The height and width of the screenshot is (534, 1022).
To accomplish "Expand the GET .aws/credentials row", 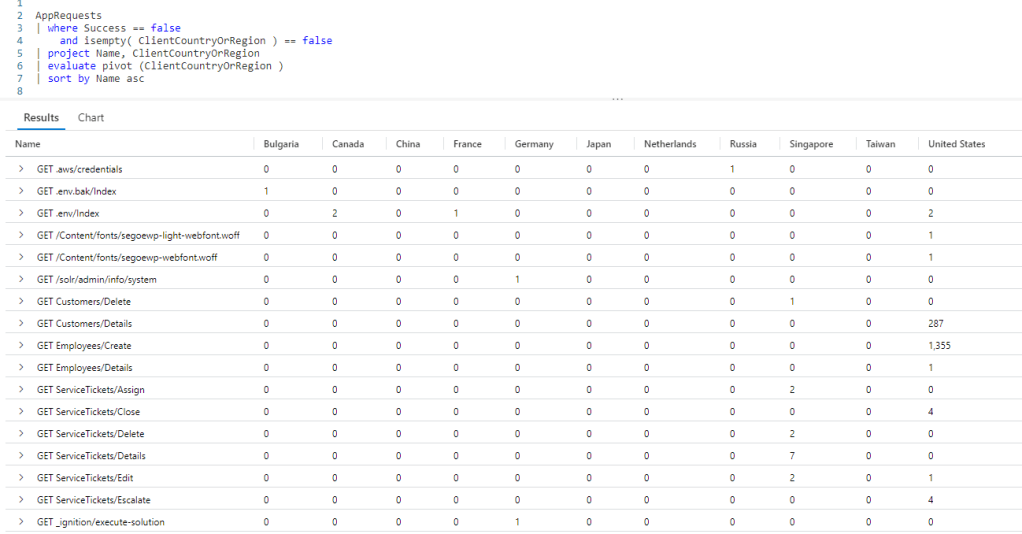I will (21, 169).
